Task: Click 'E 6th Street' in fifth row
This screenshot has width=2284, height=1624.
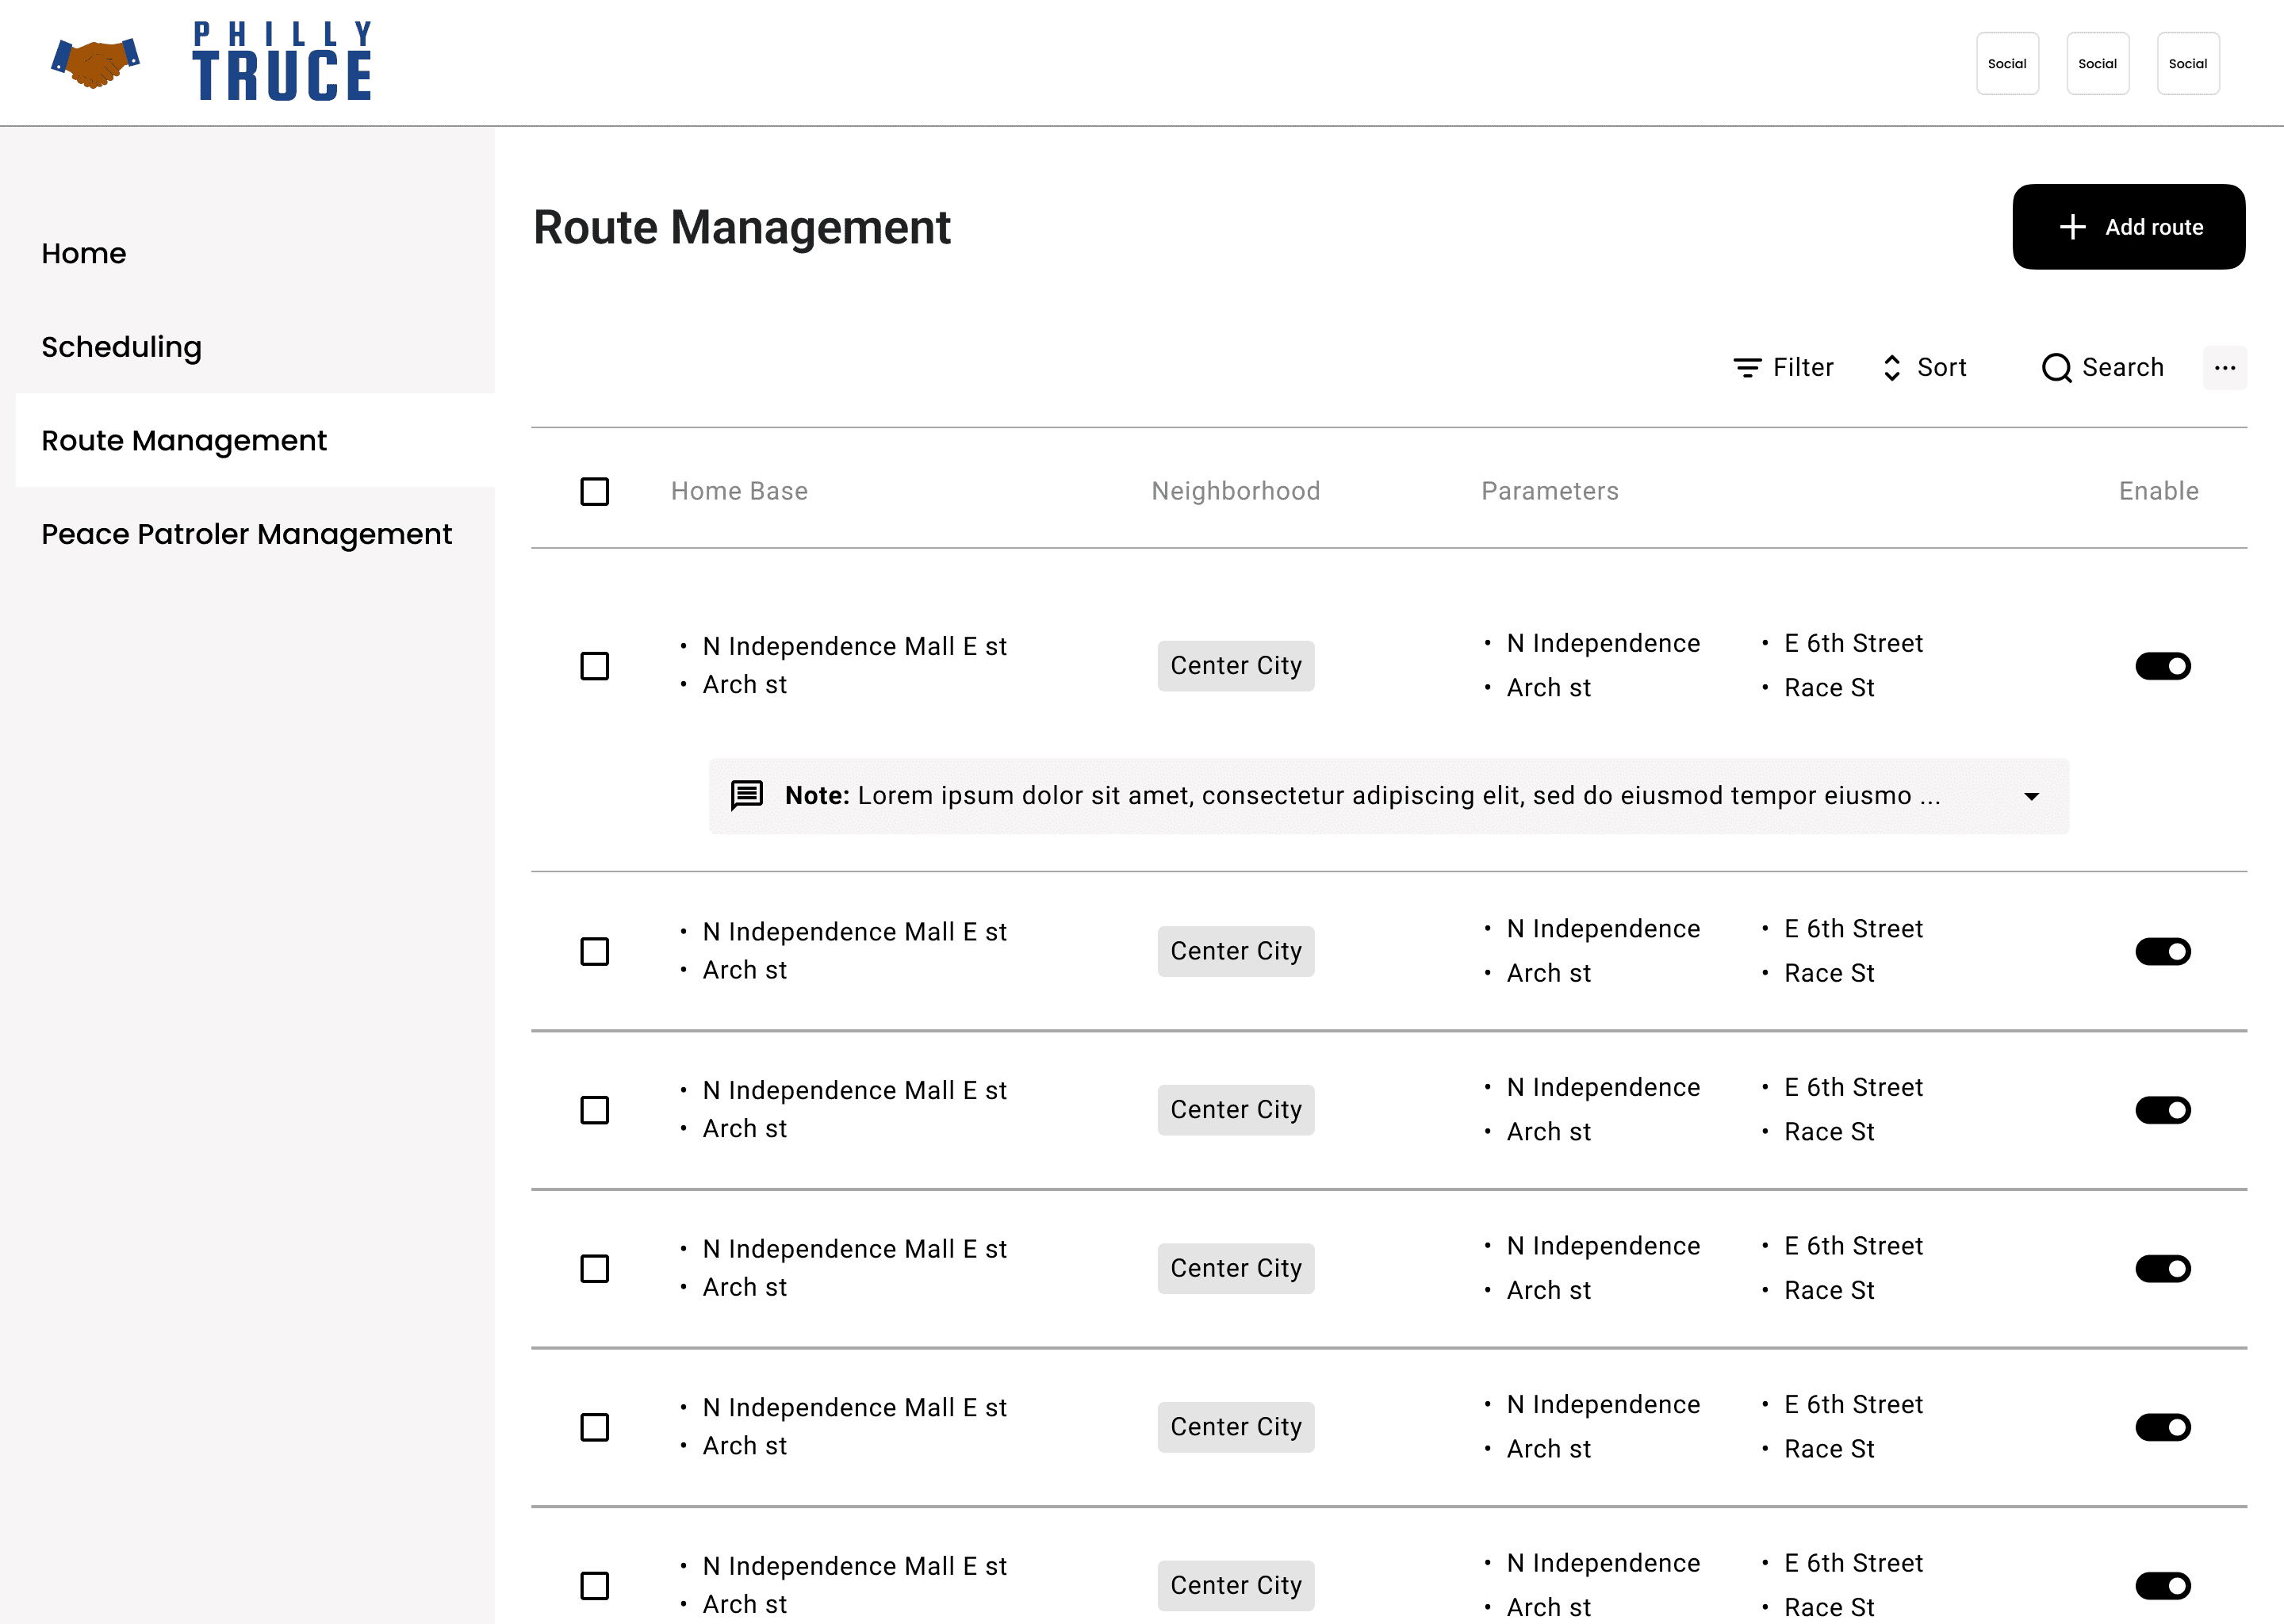Action: (1853, 1405)
